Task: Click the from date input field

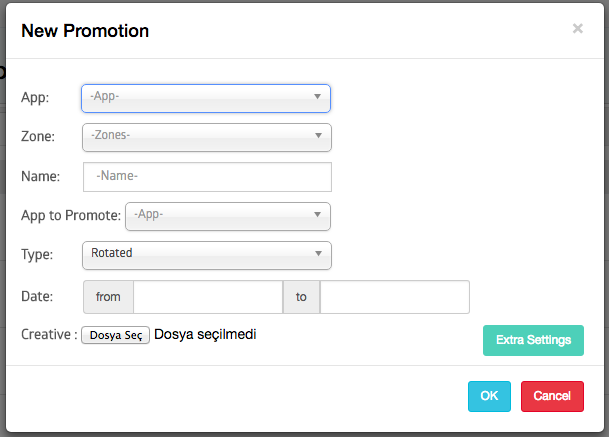Action: (208, 297)
